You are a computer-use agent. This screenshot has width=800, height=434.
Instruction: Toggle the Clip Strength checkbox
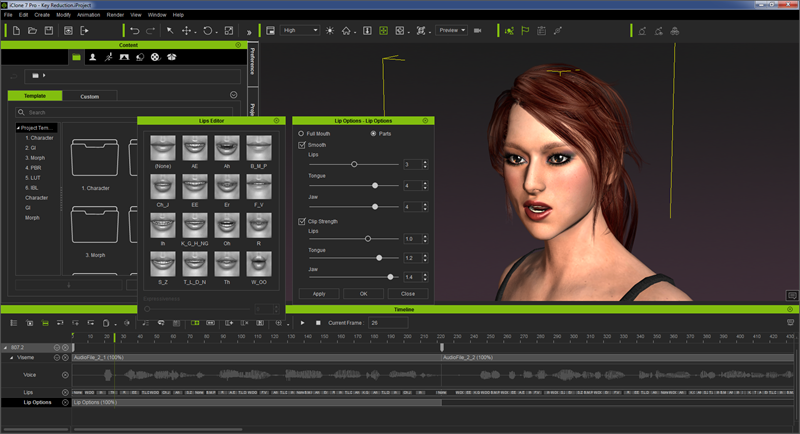pos(302,220)
